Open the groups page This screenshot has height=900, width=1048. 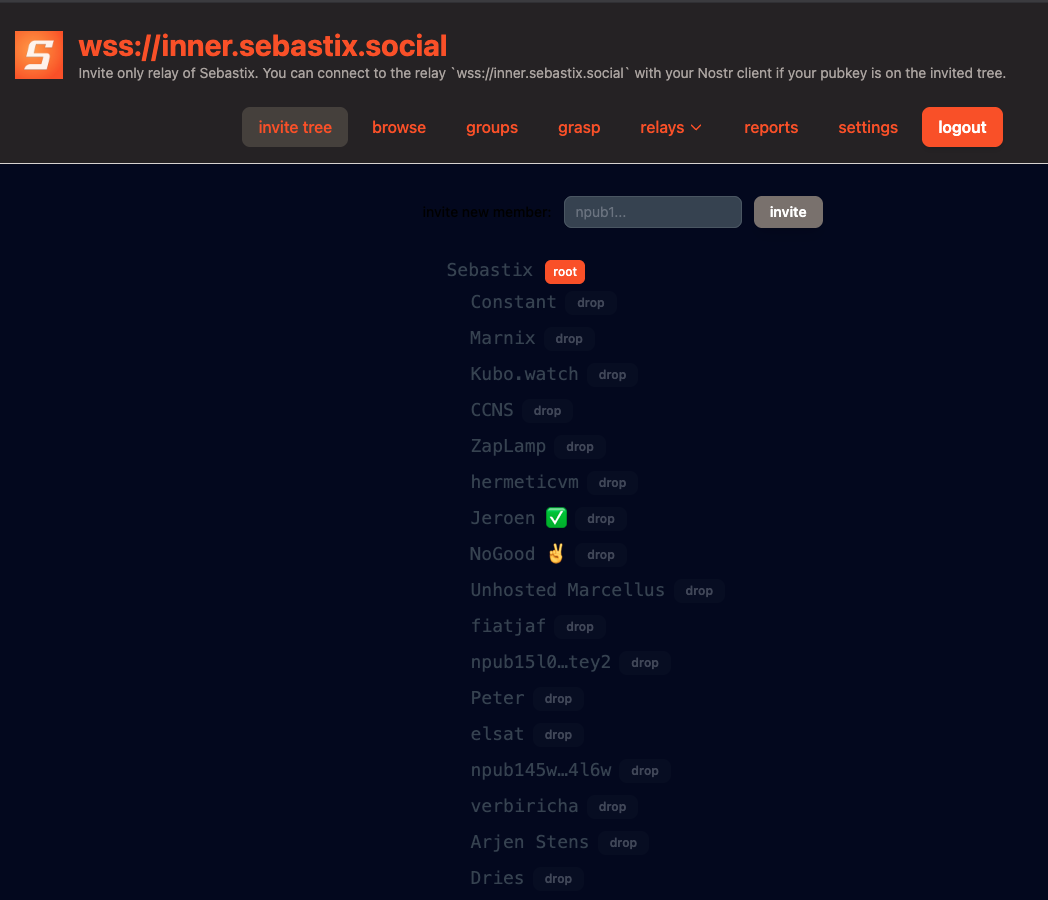[492, 127]
